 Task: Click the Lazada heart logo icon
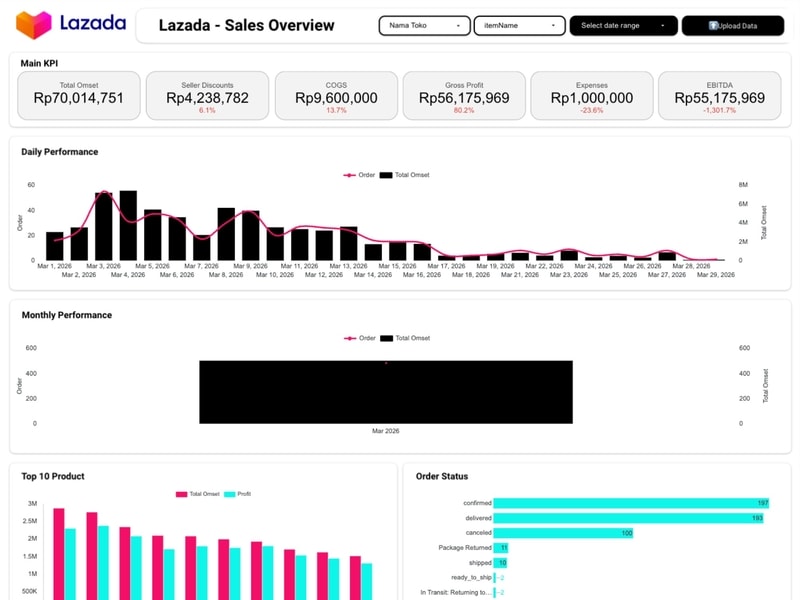[35, 24]
